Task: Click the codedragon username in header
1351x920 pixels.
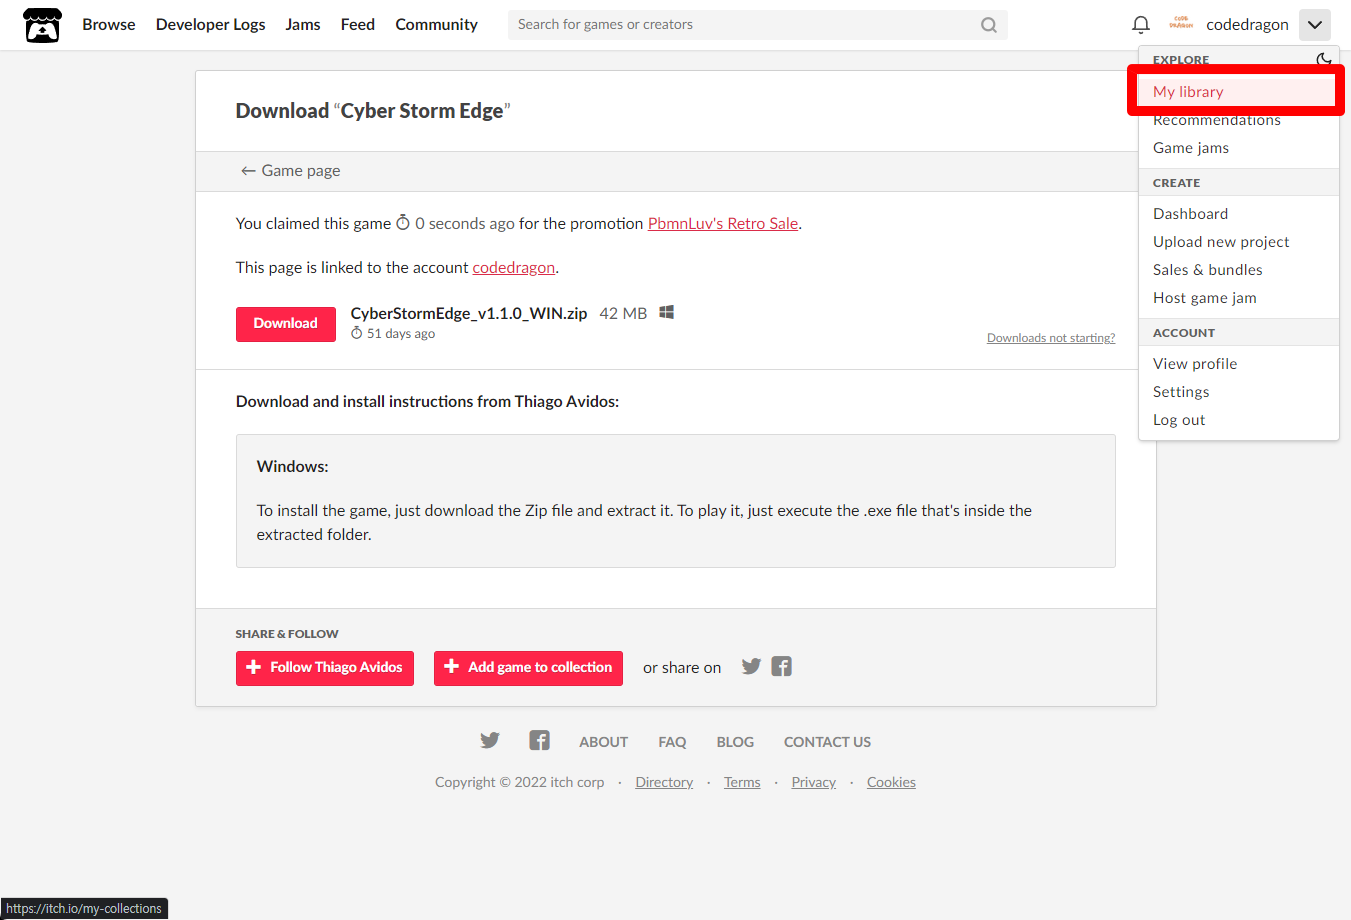Action: coord(1247,25)
